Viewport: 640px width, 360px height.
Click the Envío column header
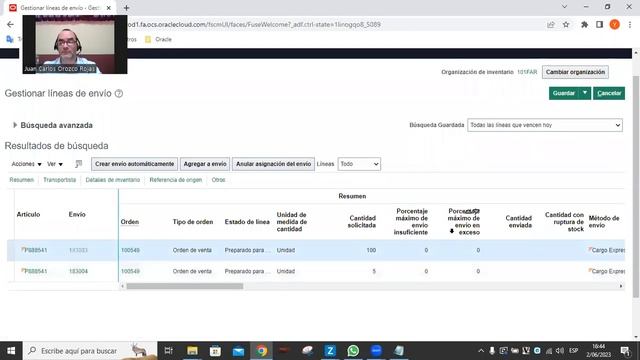(77, 215)
